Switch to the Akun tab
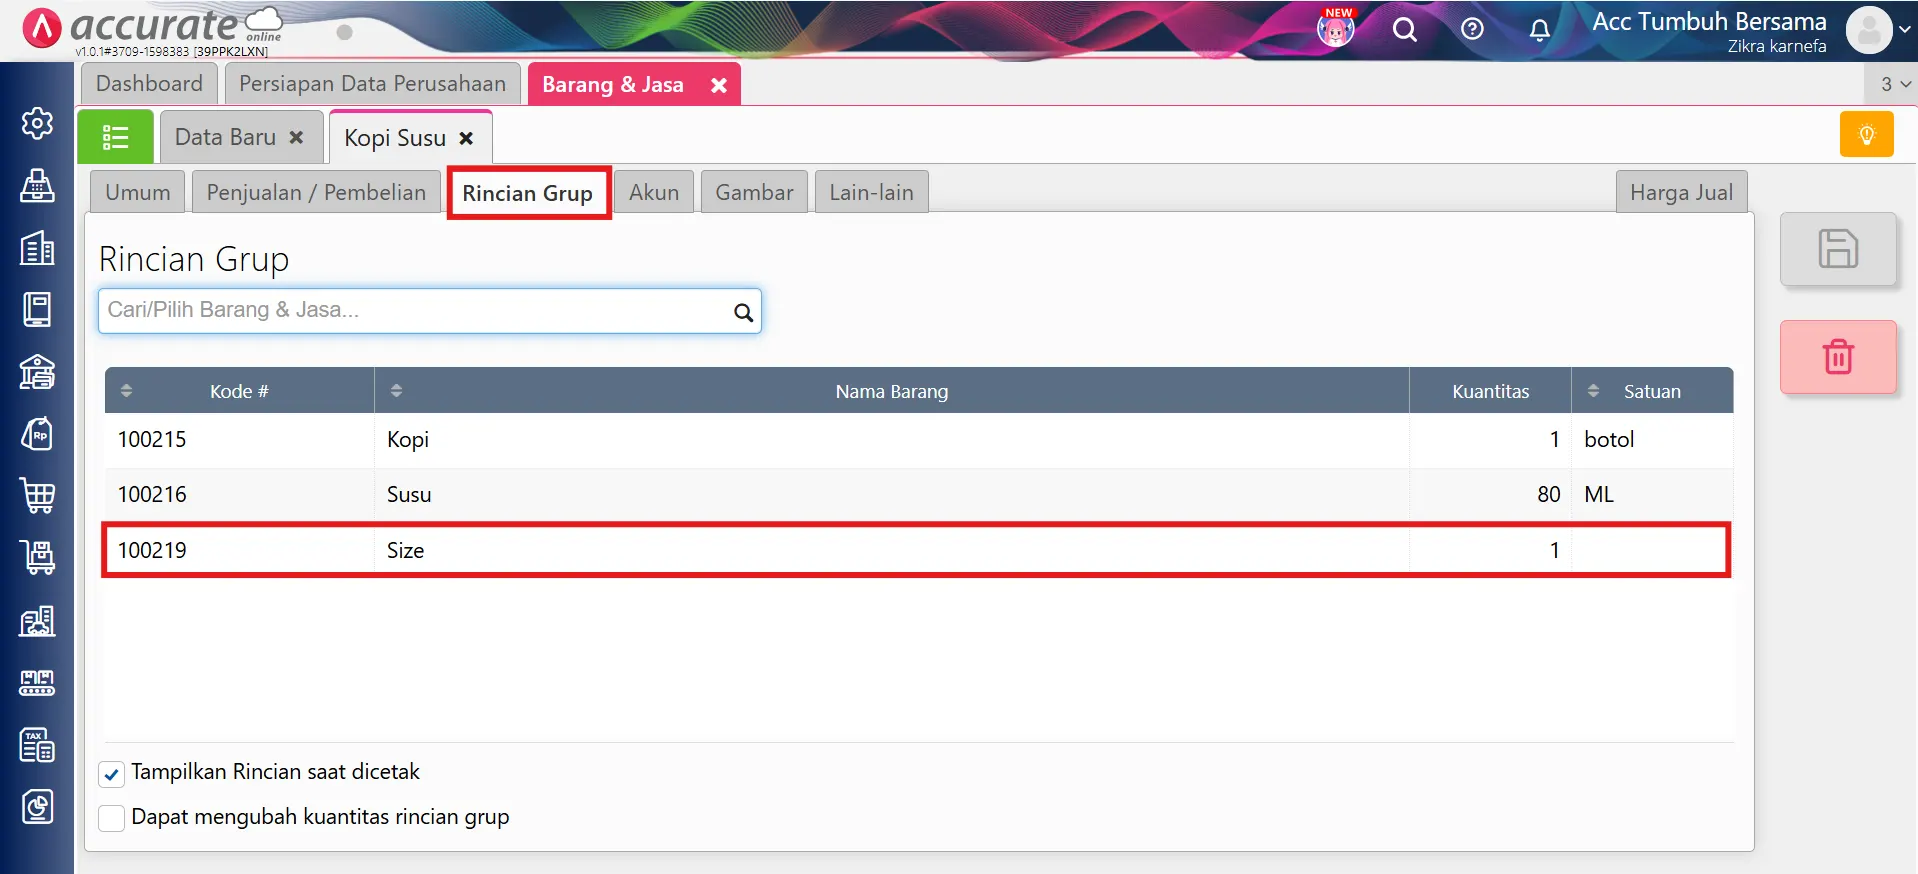 (x=653, y=193)
